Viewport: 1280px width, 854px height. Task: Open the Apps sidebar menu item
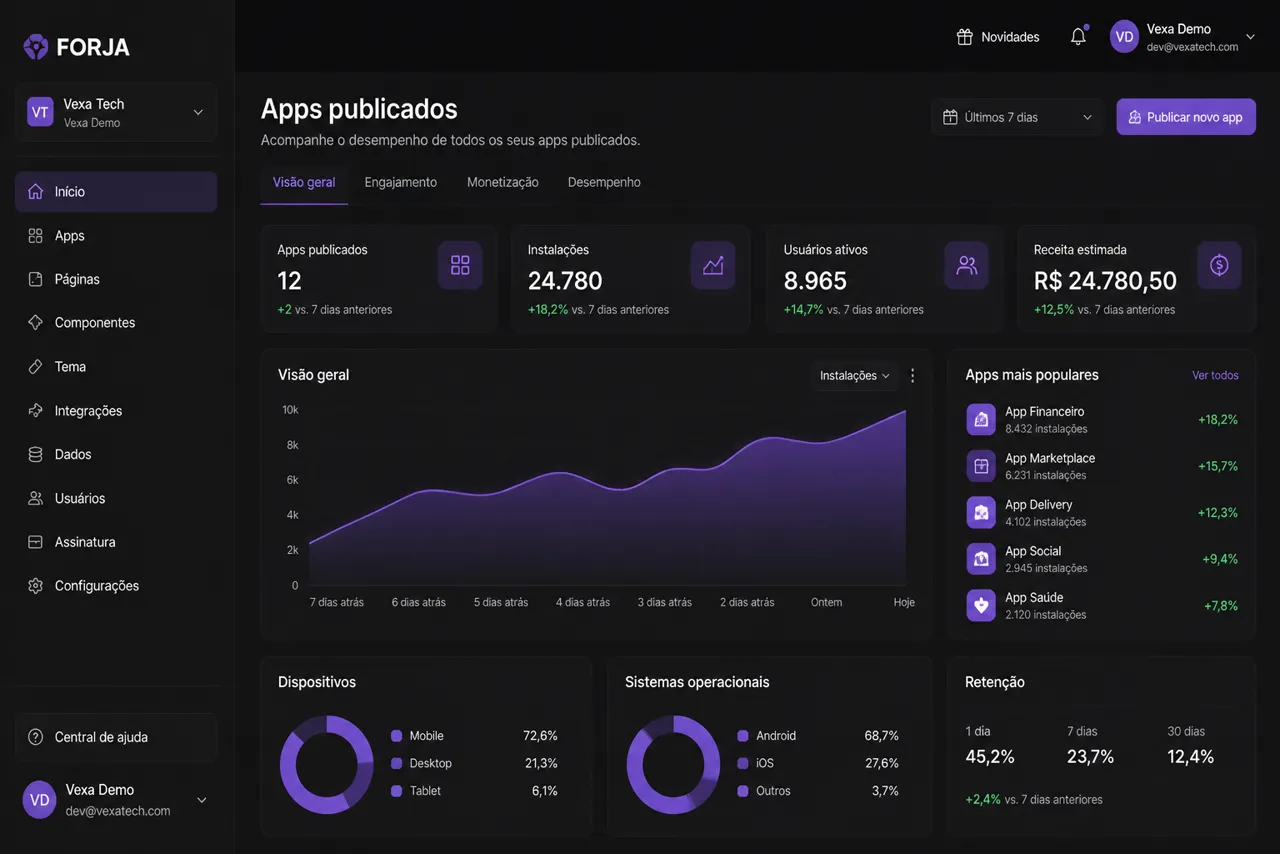coord(116,236)
